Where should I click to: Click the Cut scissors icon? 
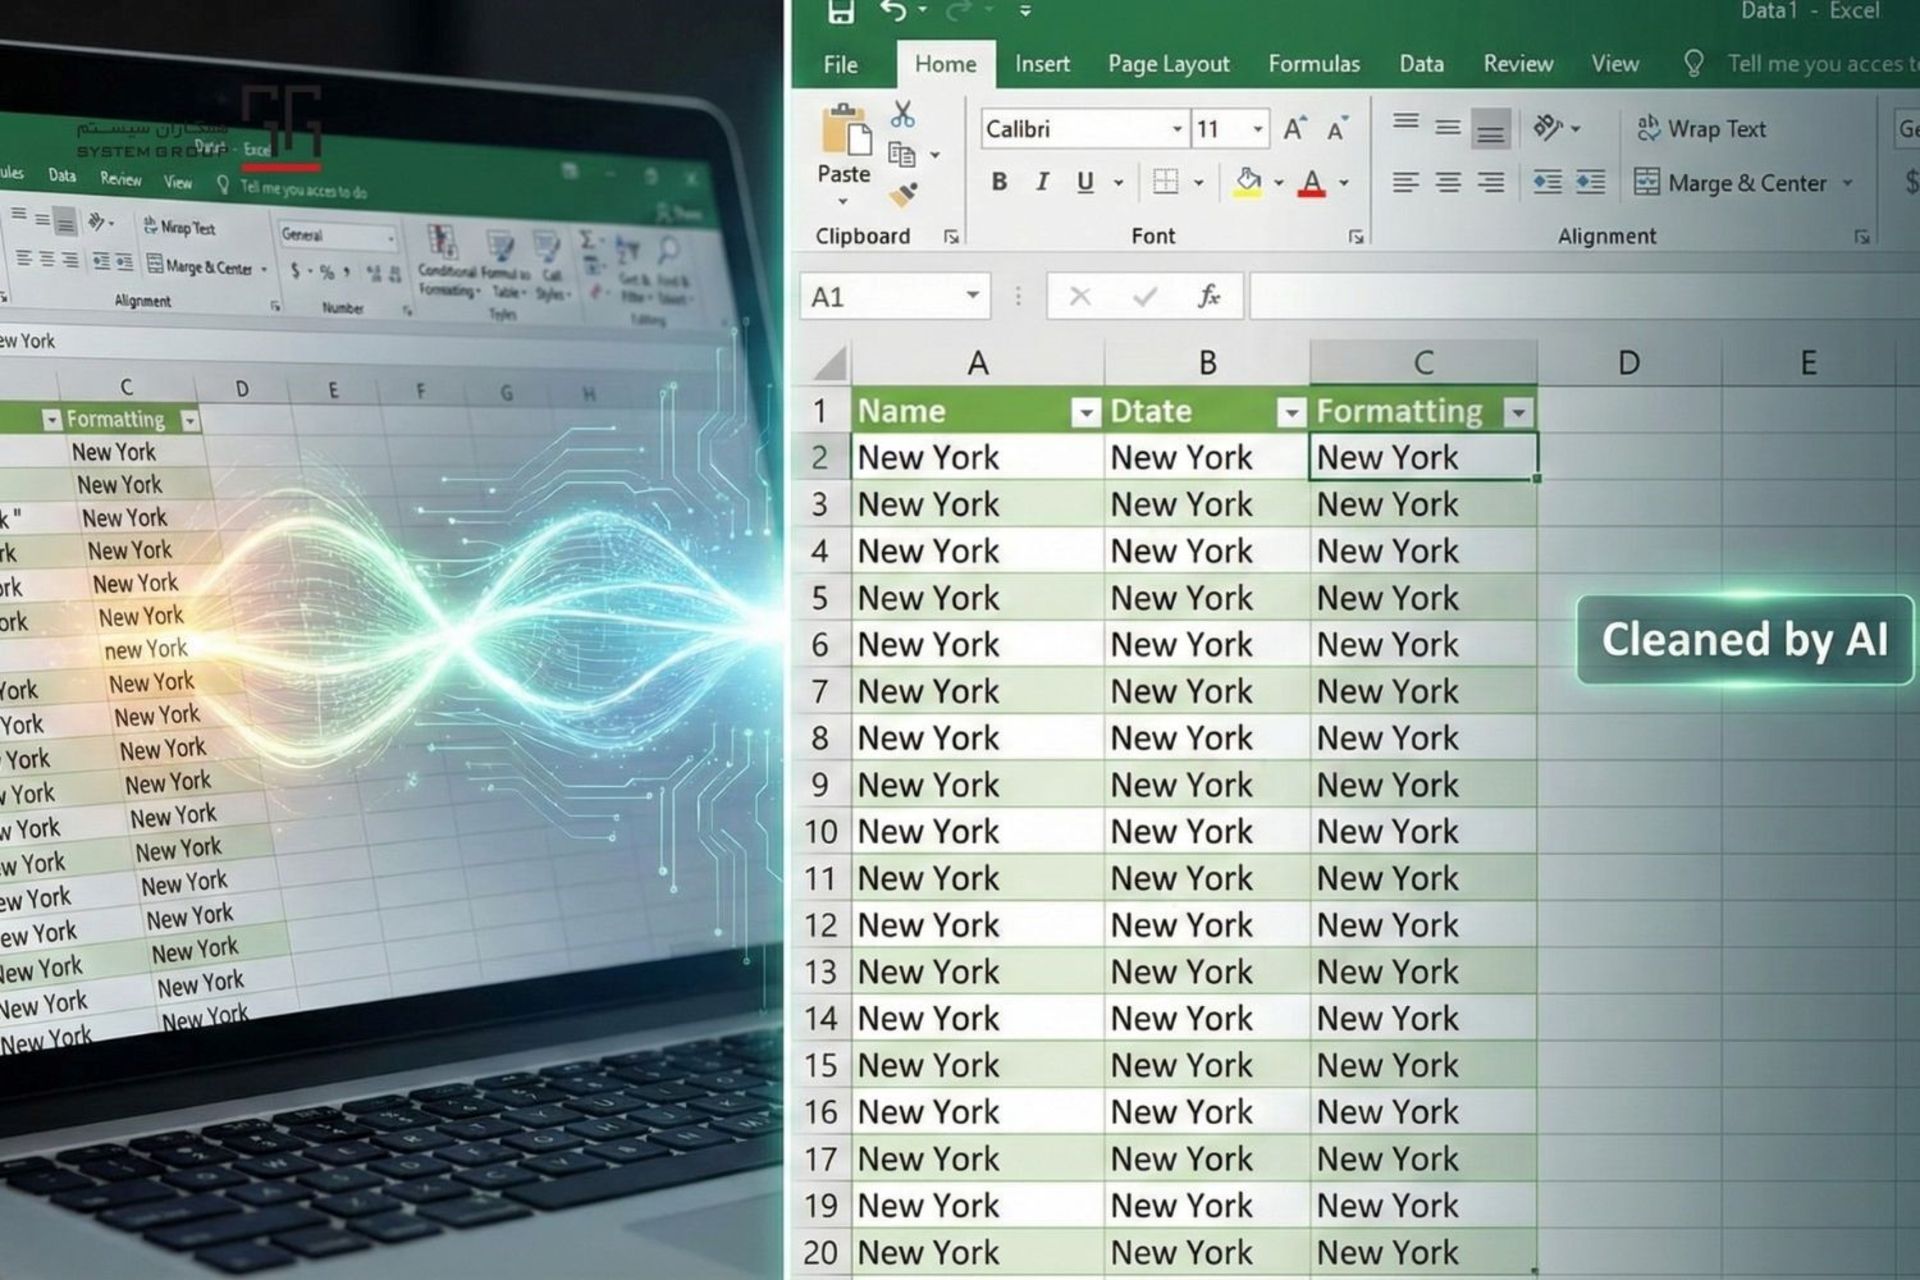(x=902, y=114)
